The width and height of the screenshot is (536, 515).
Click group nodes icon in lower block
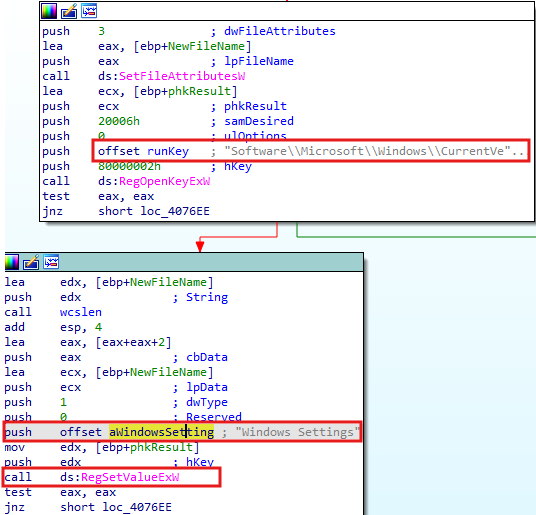click(x=51, y=262)
